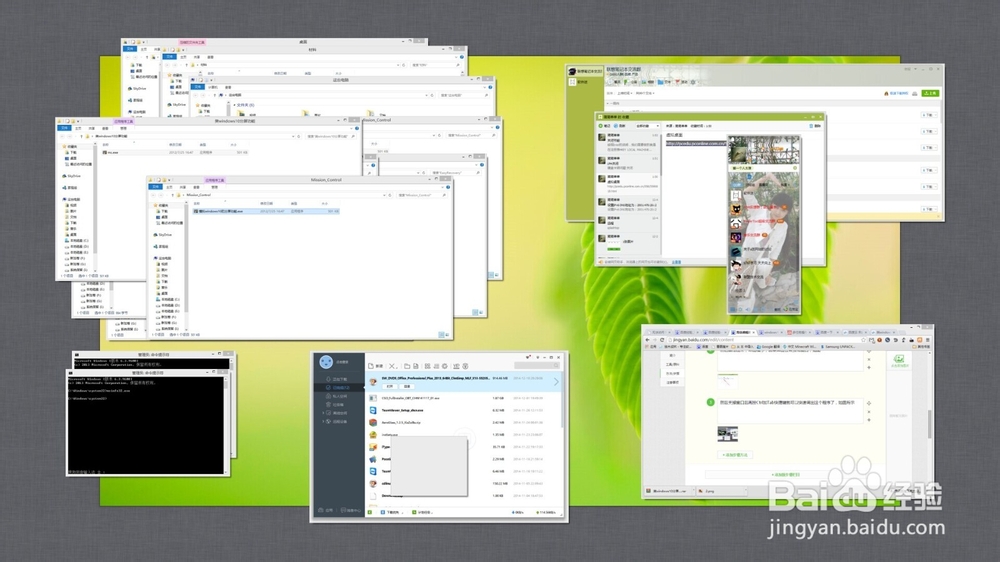
Task: Click the small screenshot thumbnail in browser page
Action: pos(728,434)
